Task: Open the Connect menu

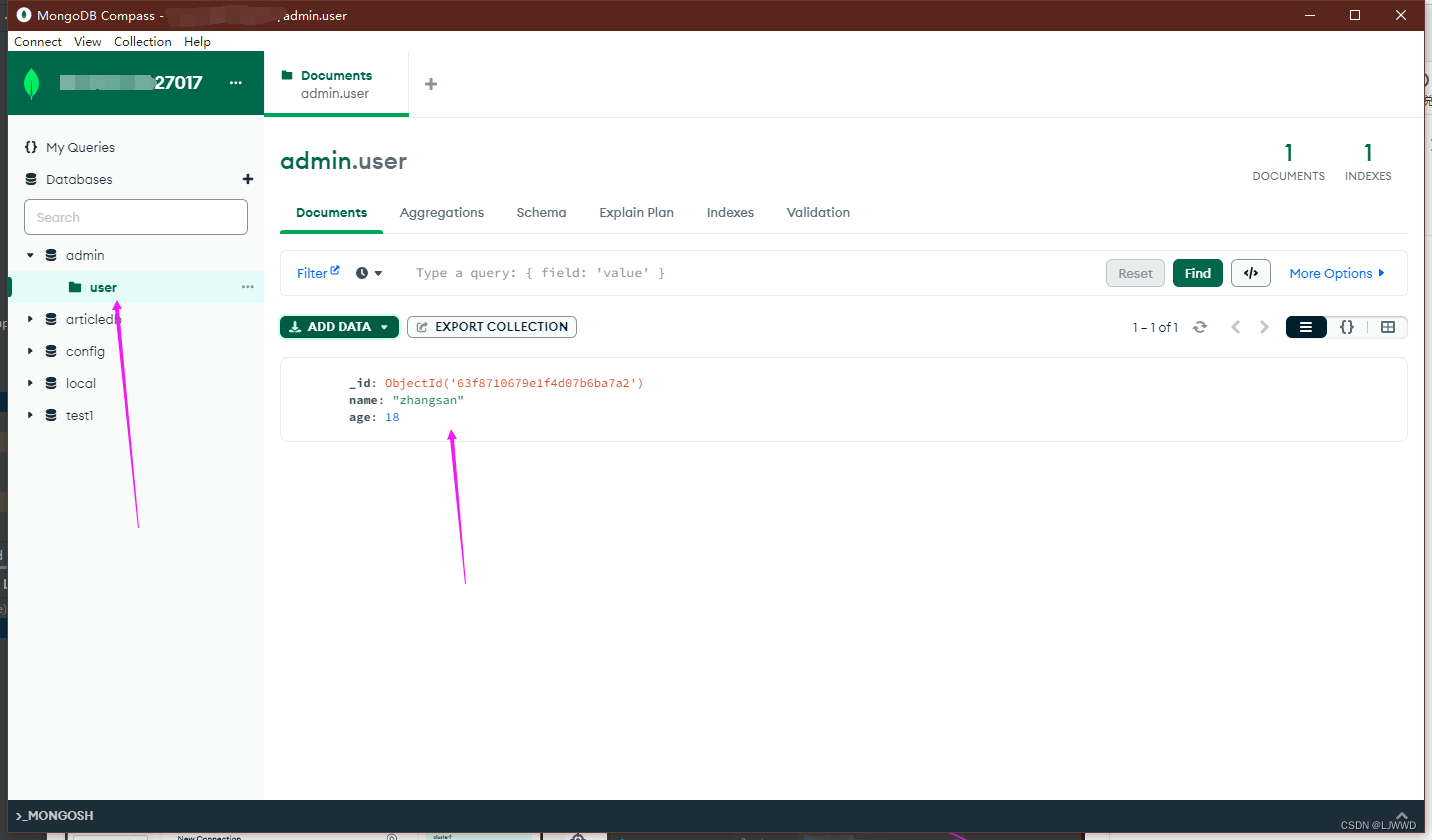Action: 38,42
